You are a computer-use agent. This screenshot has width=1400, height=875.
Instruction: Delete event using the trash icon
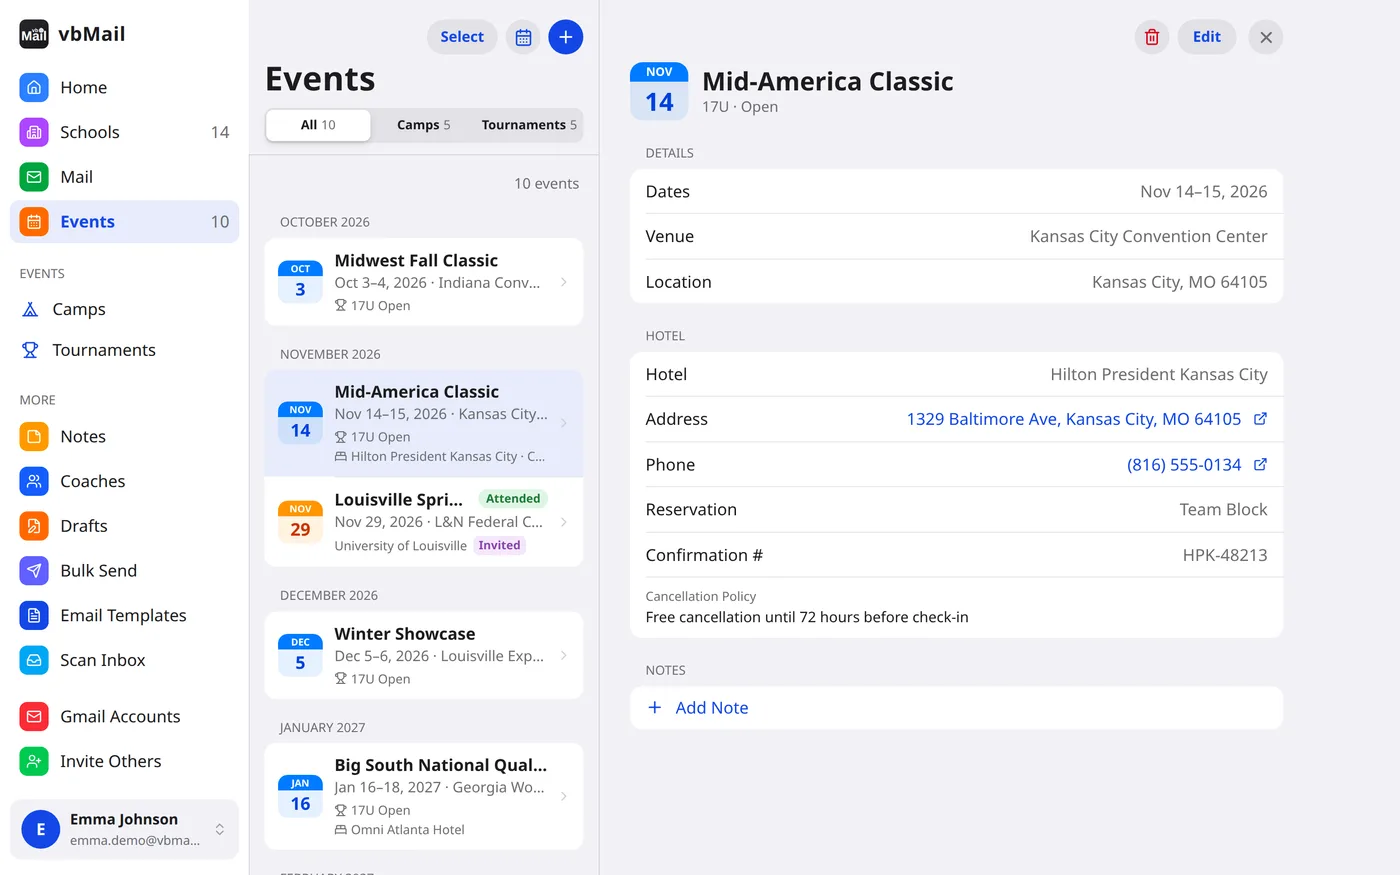[1152, 37]
